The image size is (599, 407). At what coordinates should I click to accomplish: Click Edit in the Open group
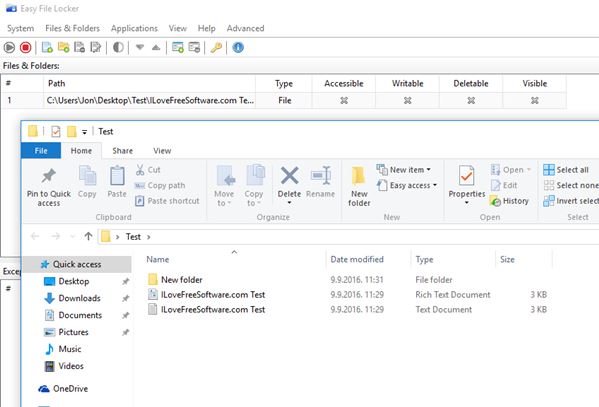504,185
